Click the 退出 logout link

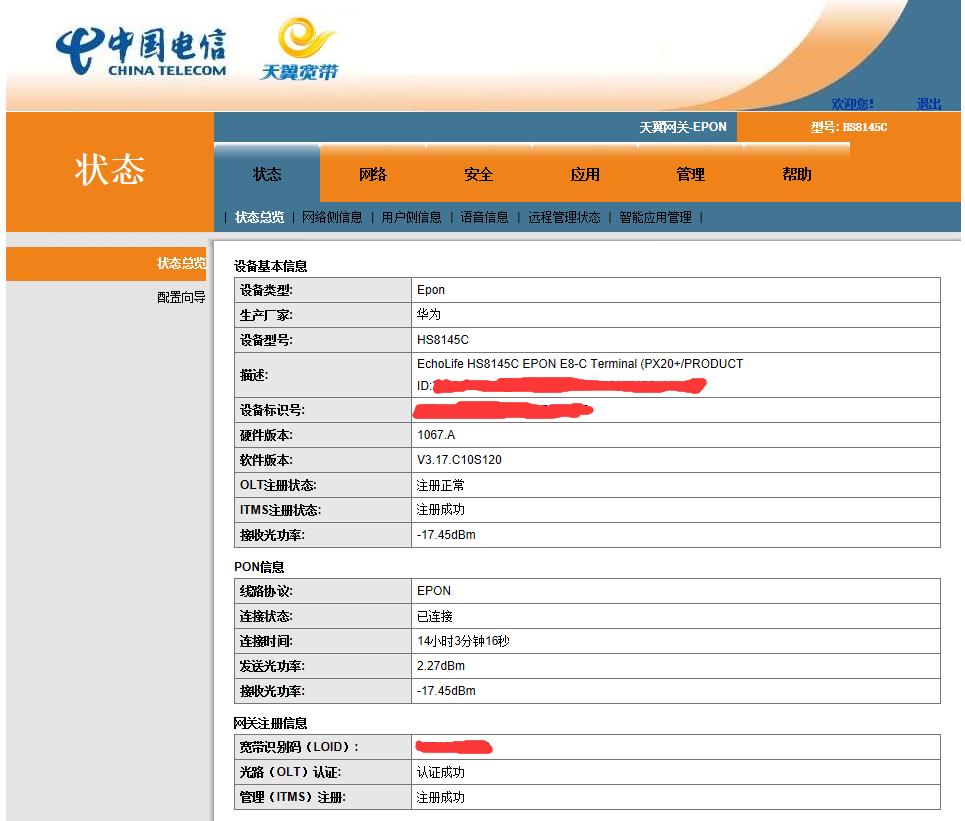(928, 103)
